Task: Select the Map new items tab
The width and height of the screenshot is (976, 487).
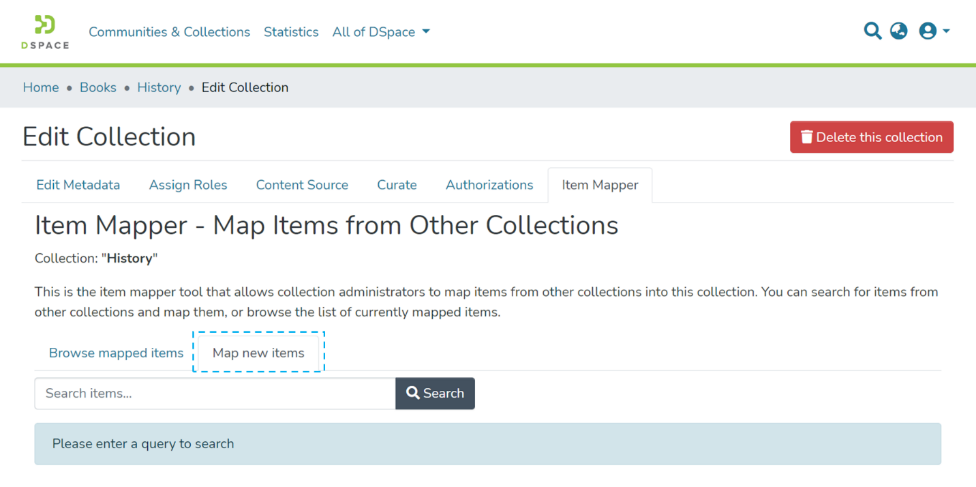Action: (x=258, y=353)
